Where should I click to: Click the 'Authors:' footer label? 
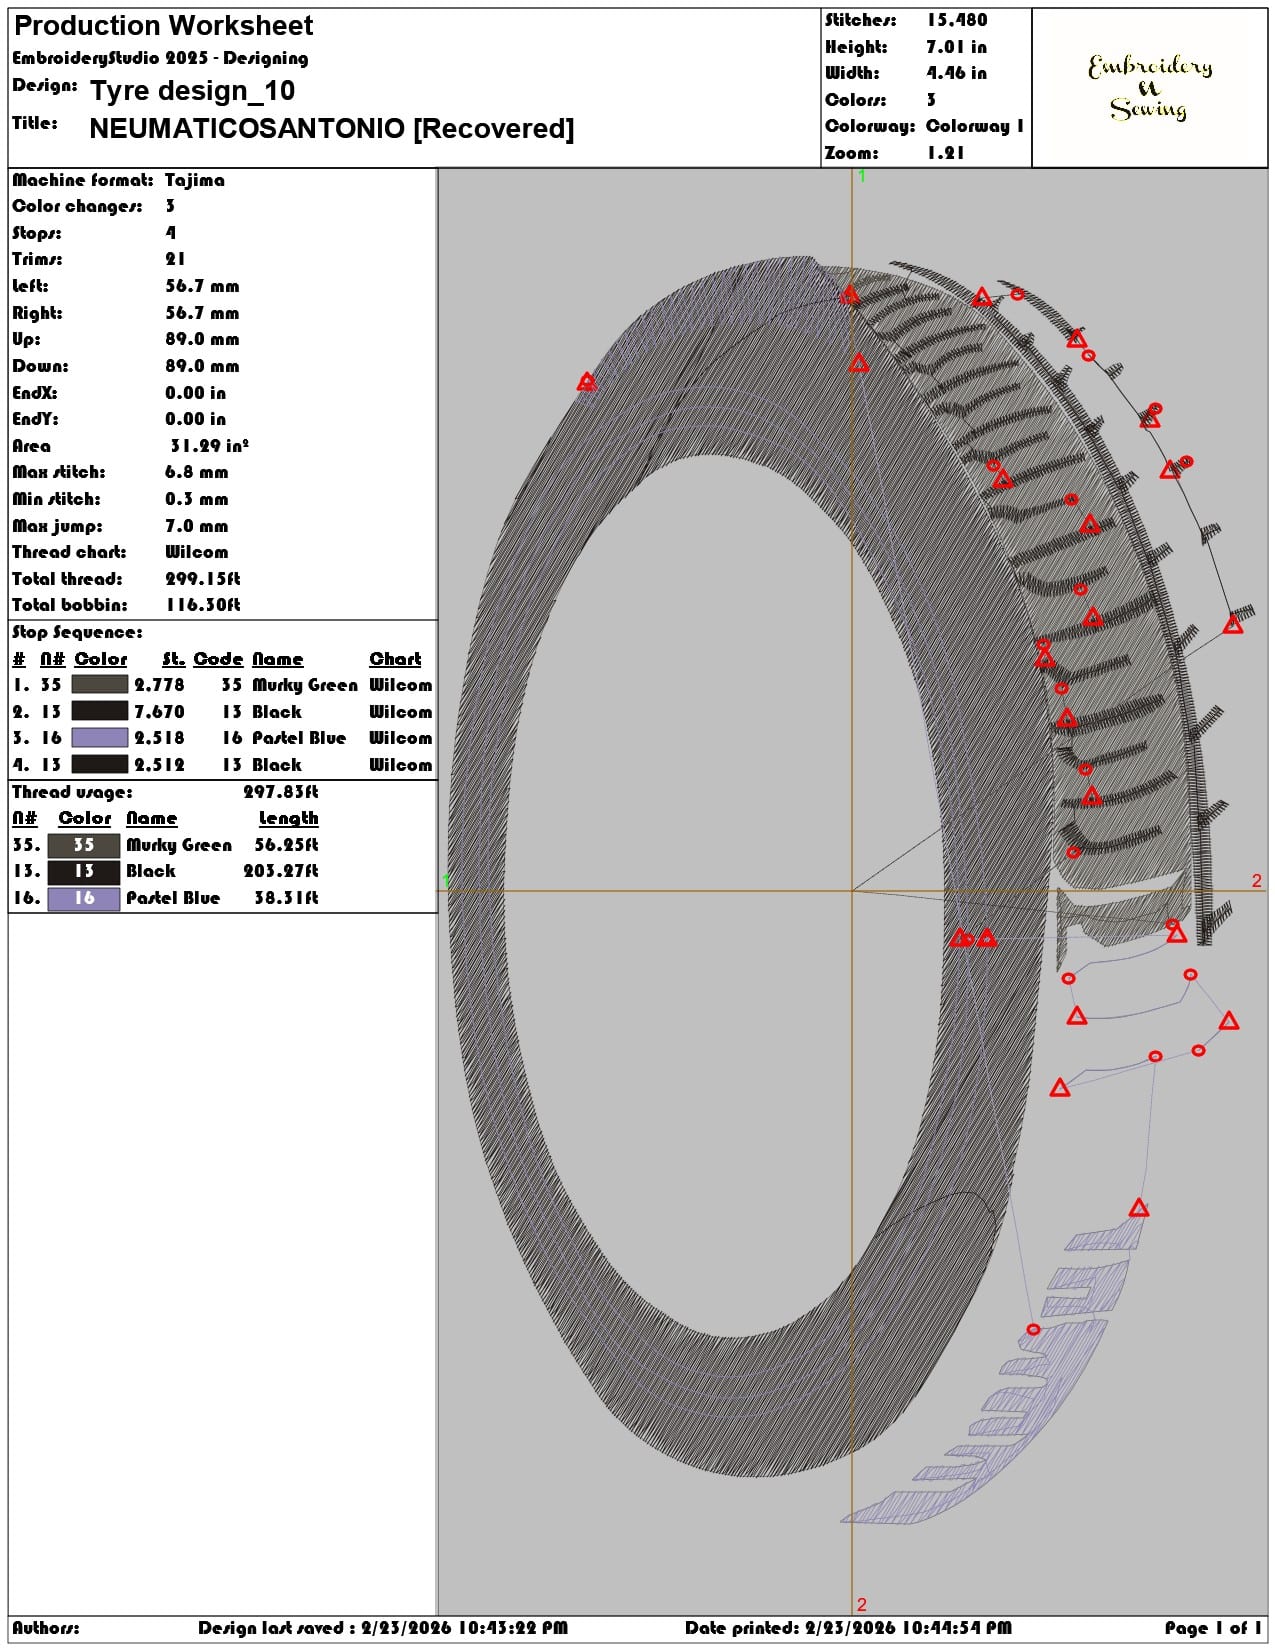pos(46,1628)
